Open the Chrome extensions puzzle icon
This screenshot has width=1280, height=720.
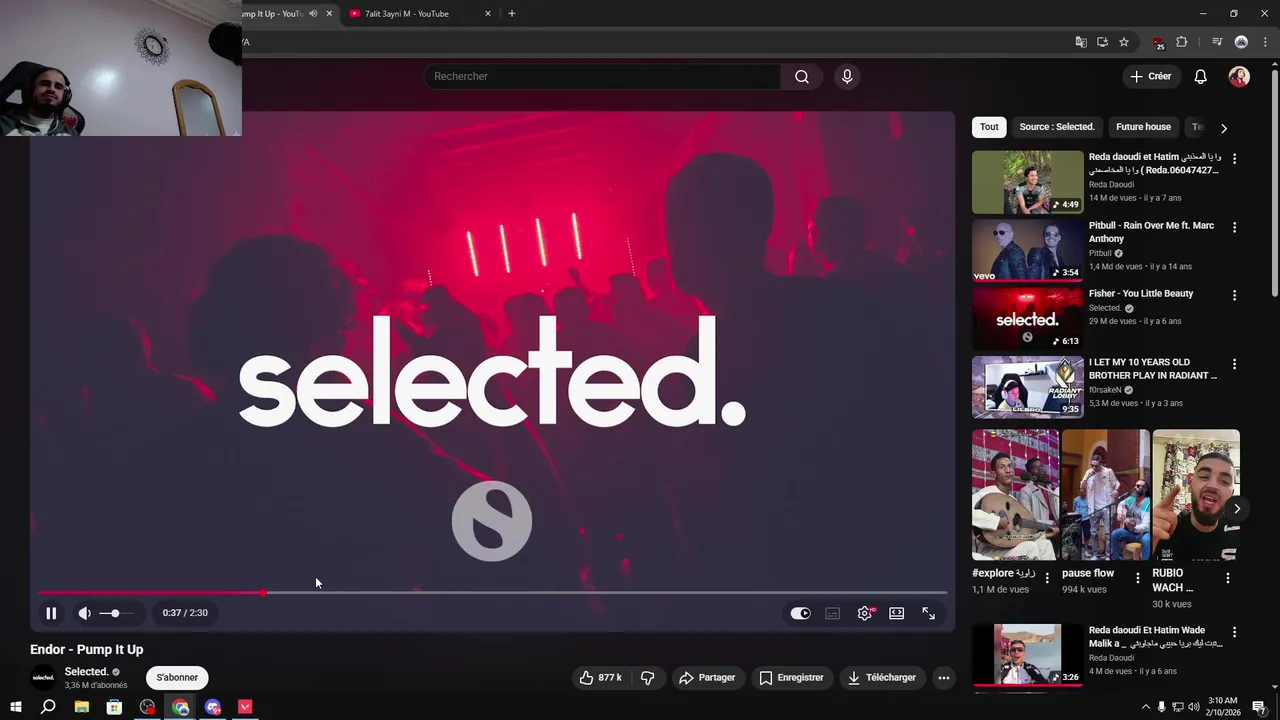point(1182,42)
